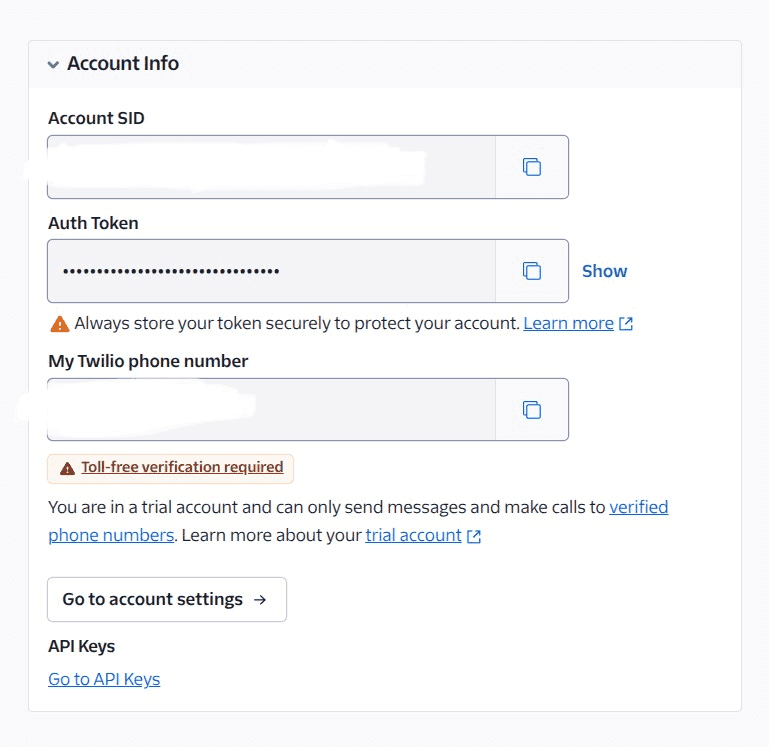Collapse the Account Info section chevron
The image size is (769, 747).
53,64
